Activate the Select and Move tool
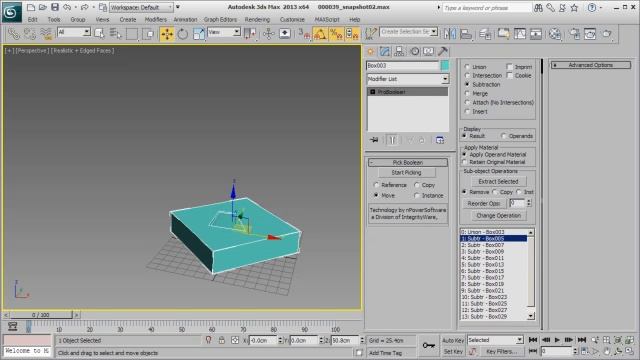 [167, 34]
